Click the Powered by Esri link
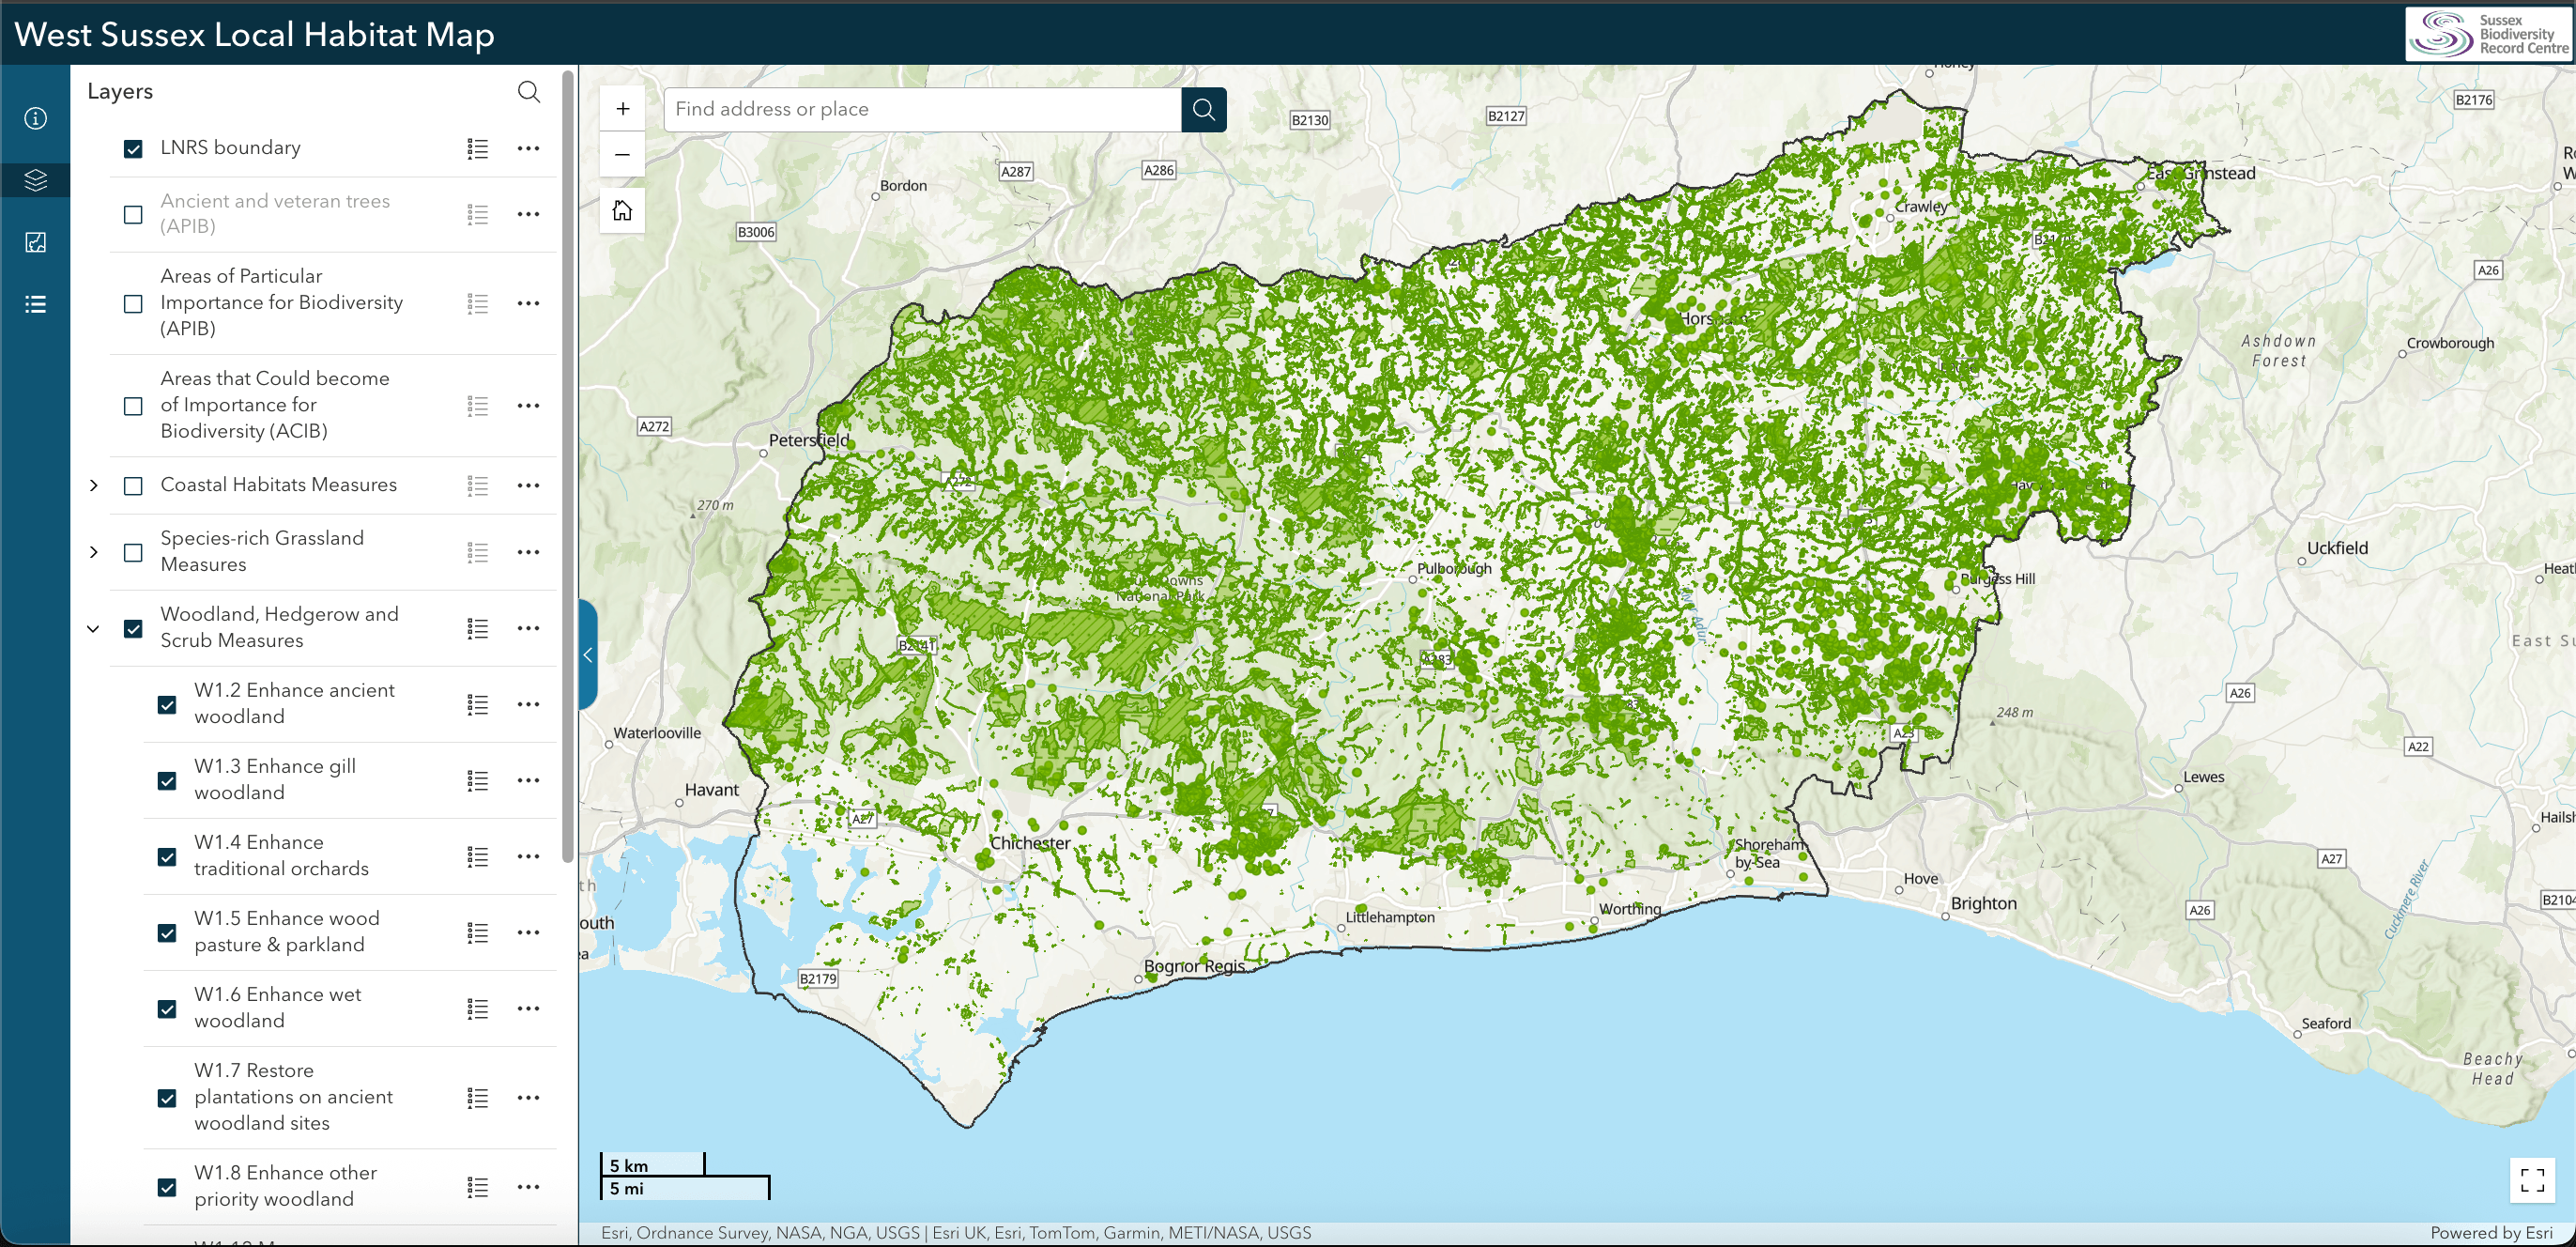 (x=2491, y=1233)
